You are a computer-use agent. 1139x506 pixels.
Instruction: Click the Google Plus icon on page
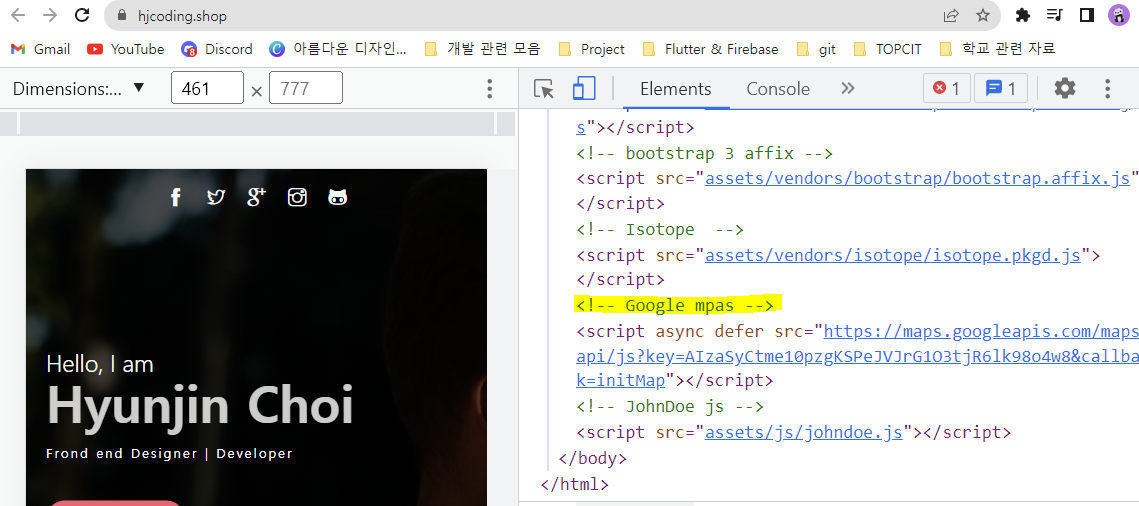click(256, 196)
